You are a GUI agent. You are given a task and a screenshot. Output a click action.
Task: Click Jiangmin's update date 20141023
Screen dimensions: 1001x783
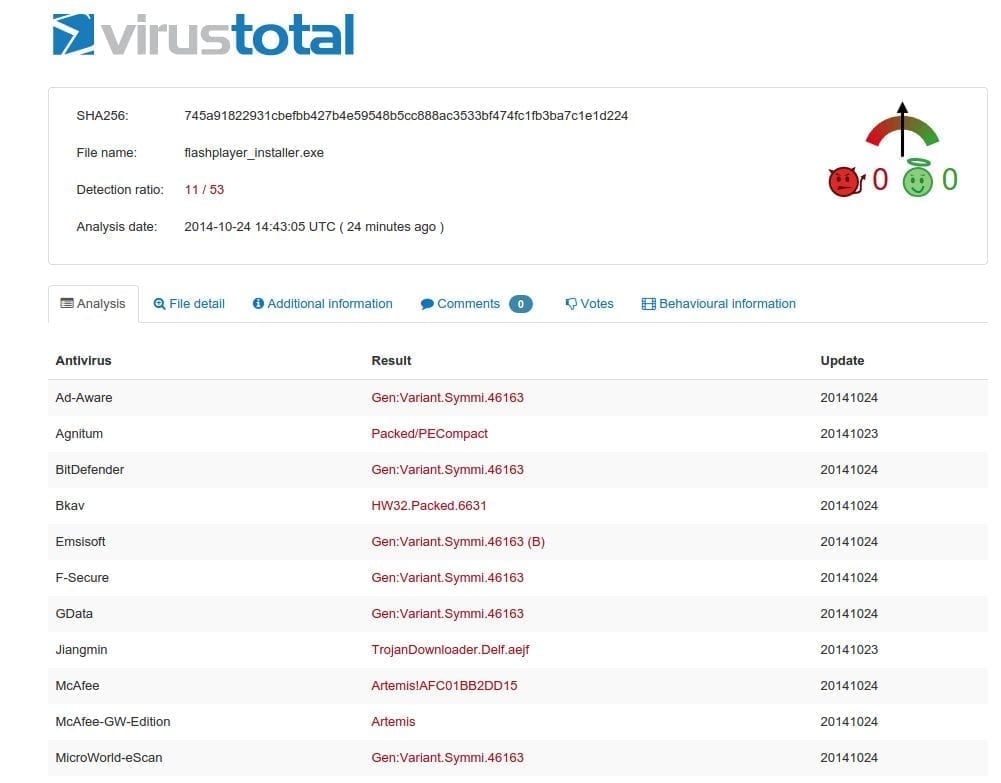click(849, 650)
